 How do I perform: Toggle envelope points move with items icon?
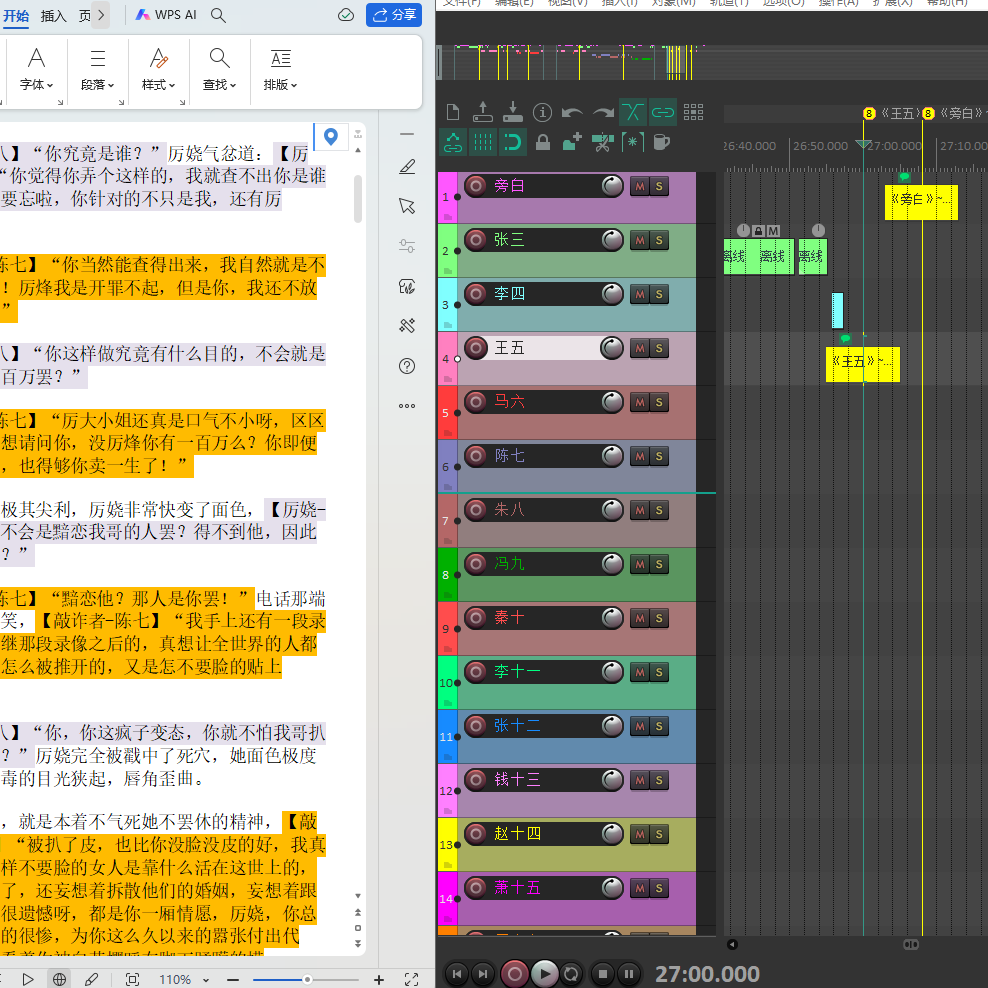tap(452, 142)
